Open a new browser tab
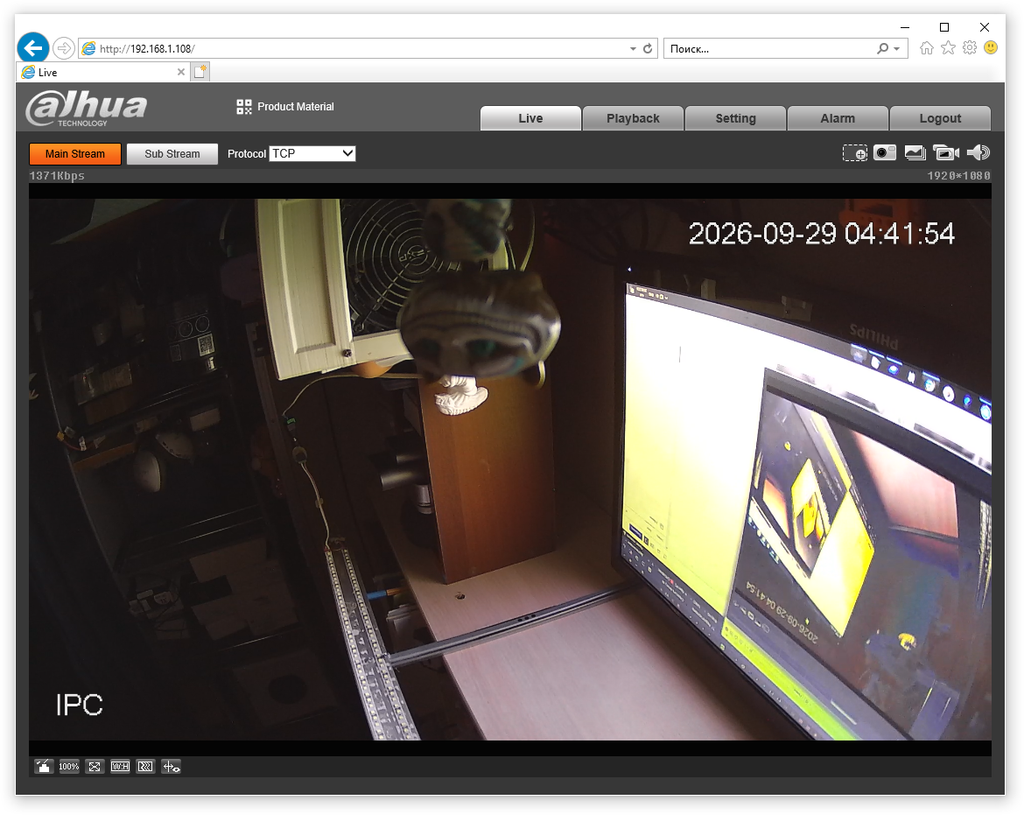The width and height of the screenshot is (1024, 815). point(200,72)
